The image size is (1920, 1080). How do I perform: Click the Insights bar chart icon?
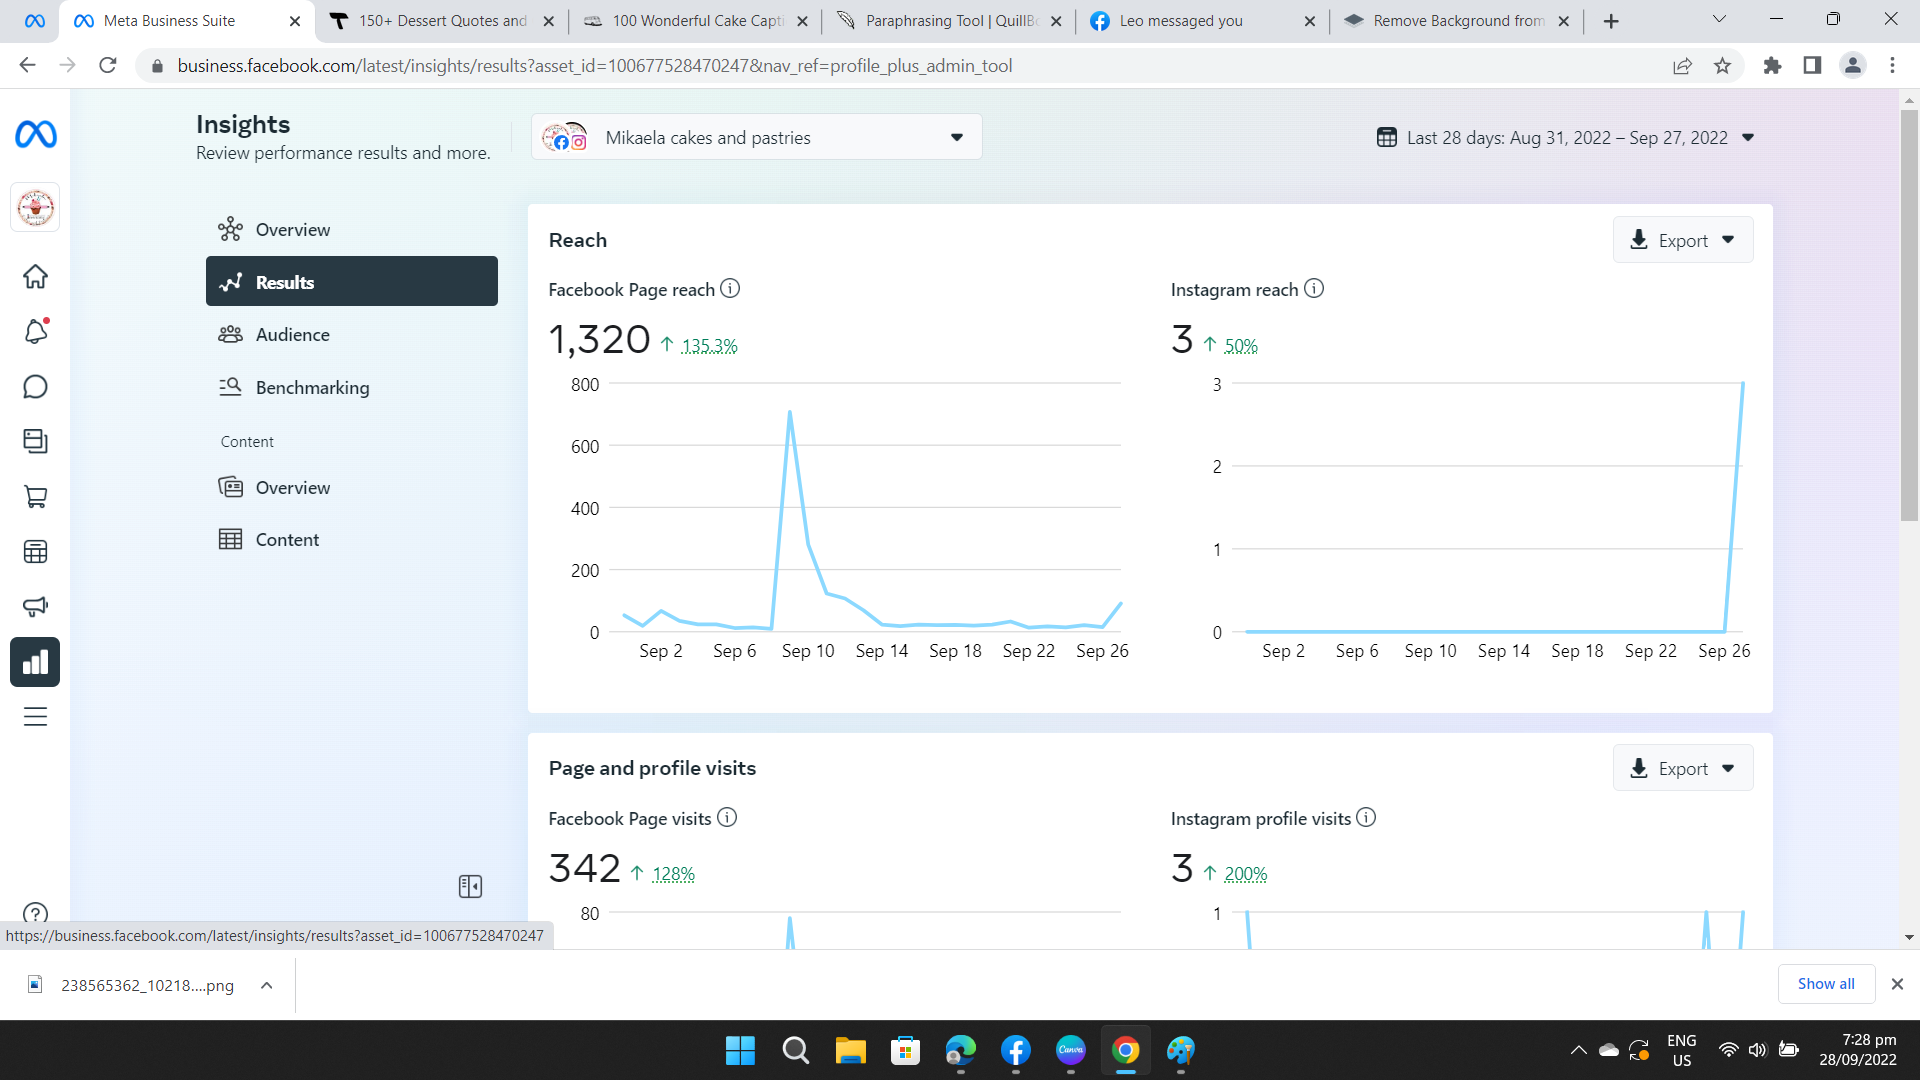[x=35, y=662]
